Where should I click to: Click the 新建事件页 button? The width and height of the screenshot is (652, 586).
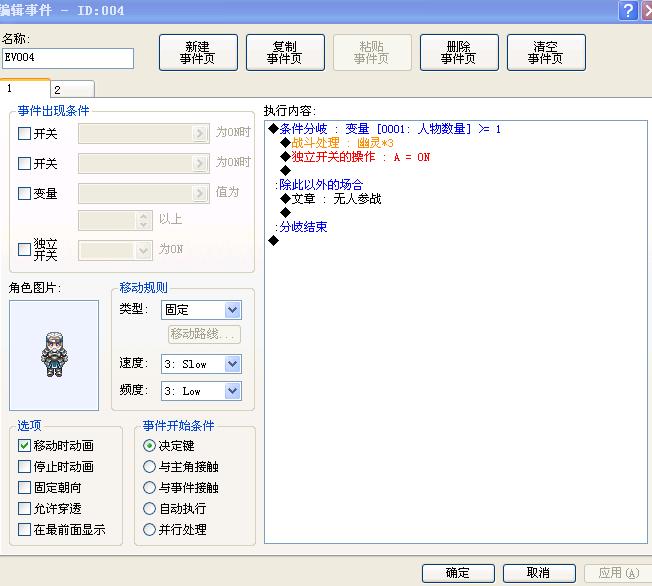[x=198, y=52]
